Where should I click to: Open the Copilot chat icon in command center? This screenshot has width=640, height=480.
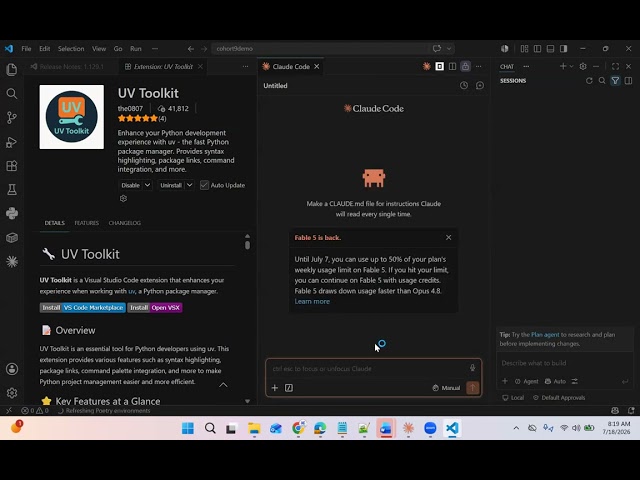[437, 49]
